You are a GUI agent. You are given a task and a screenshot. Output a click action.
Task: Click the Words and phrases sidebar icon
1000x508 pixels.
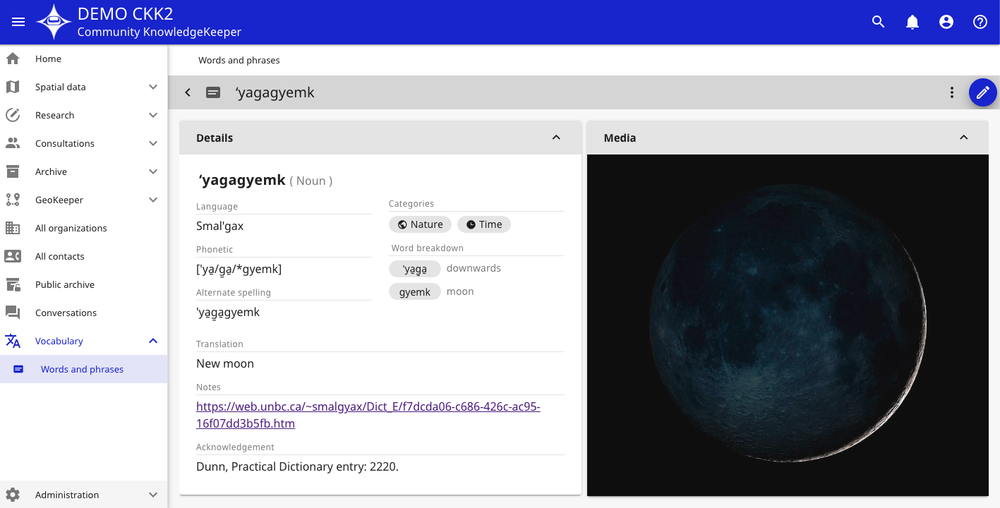18,369
